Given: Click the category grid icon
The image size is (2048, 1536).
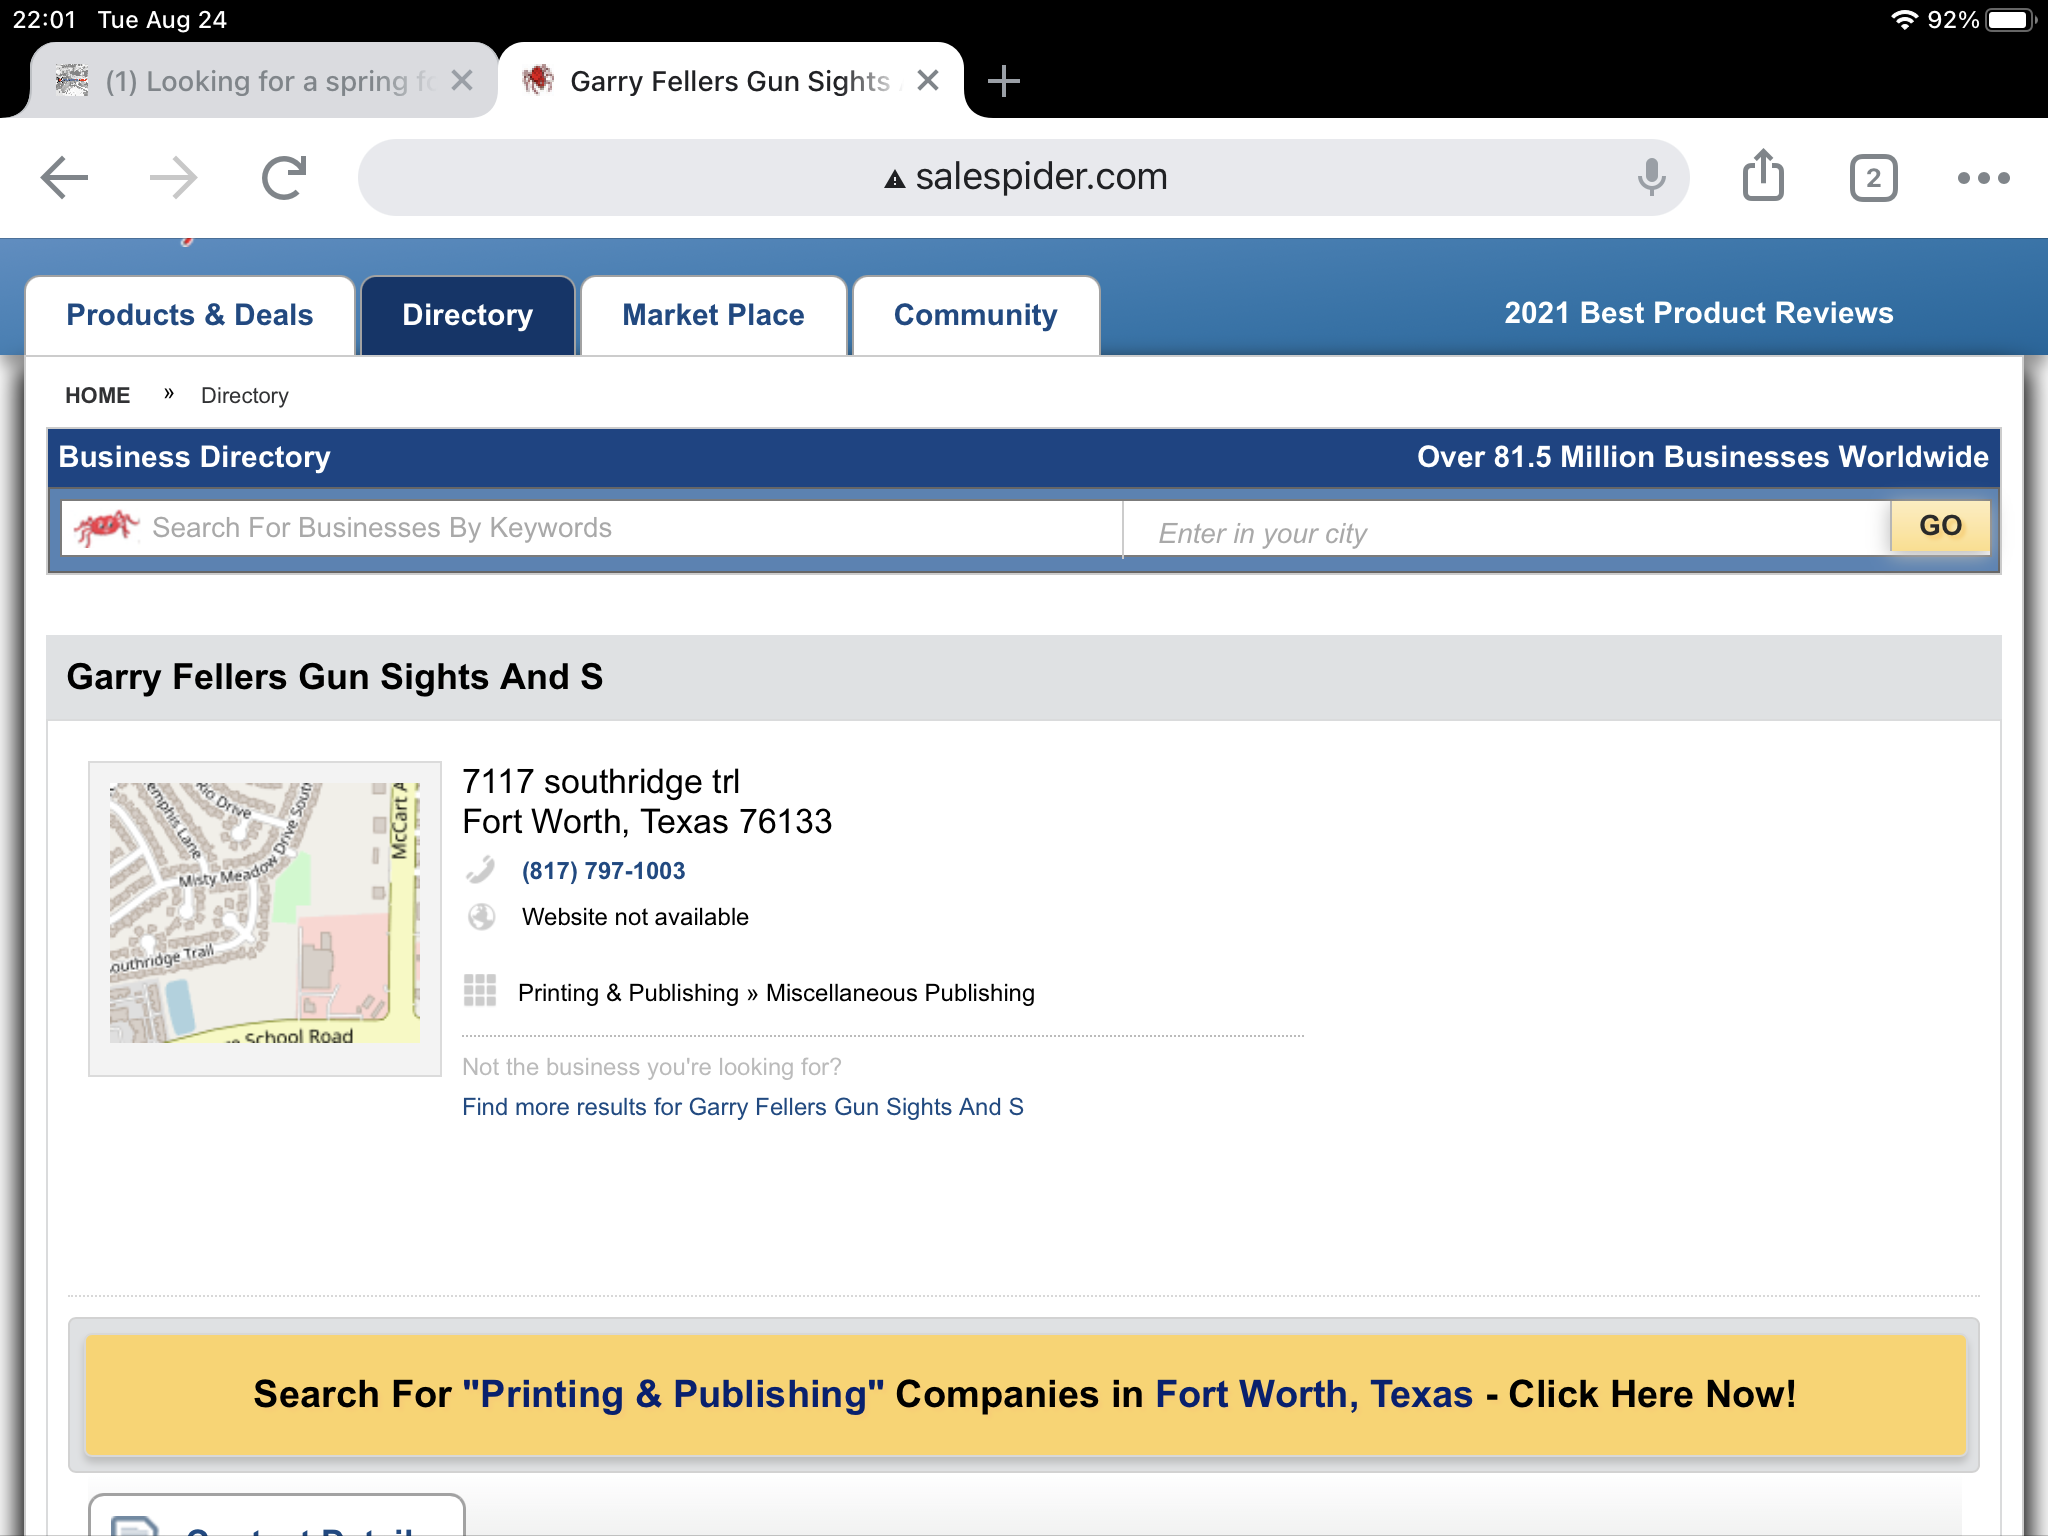Looking at the screenshot, I should (x=480, y=990).
